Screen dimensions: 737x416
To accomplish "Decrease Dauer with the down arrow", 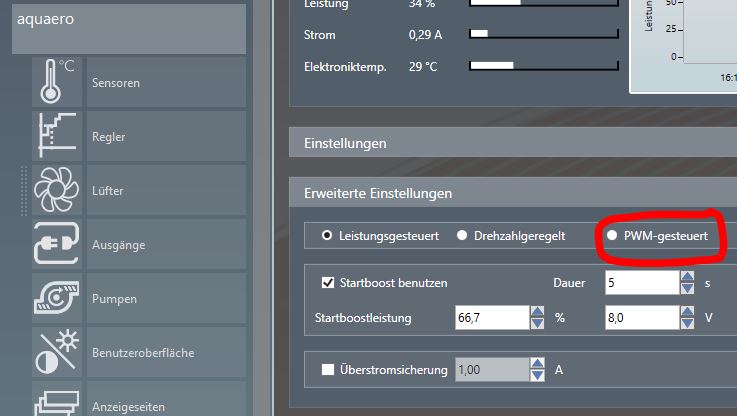I will click(x=688, y=288).
